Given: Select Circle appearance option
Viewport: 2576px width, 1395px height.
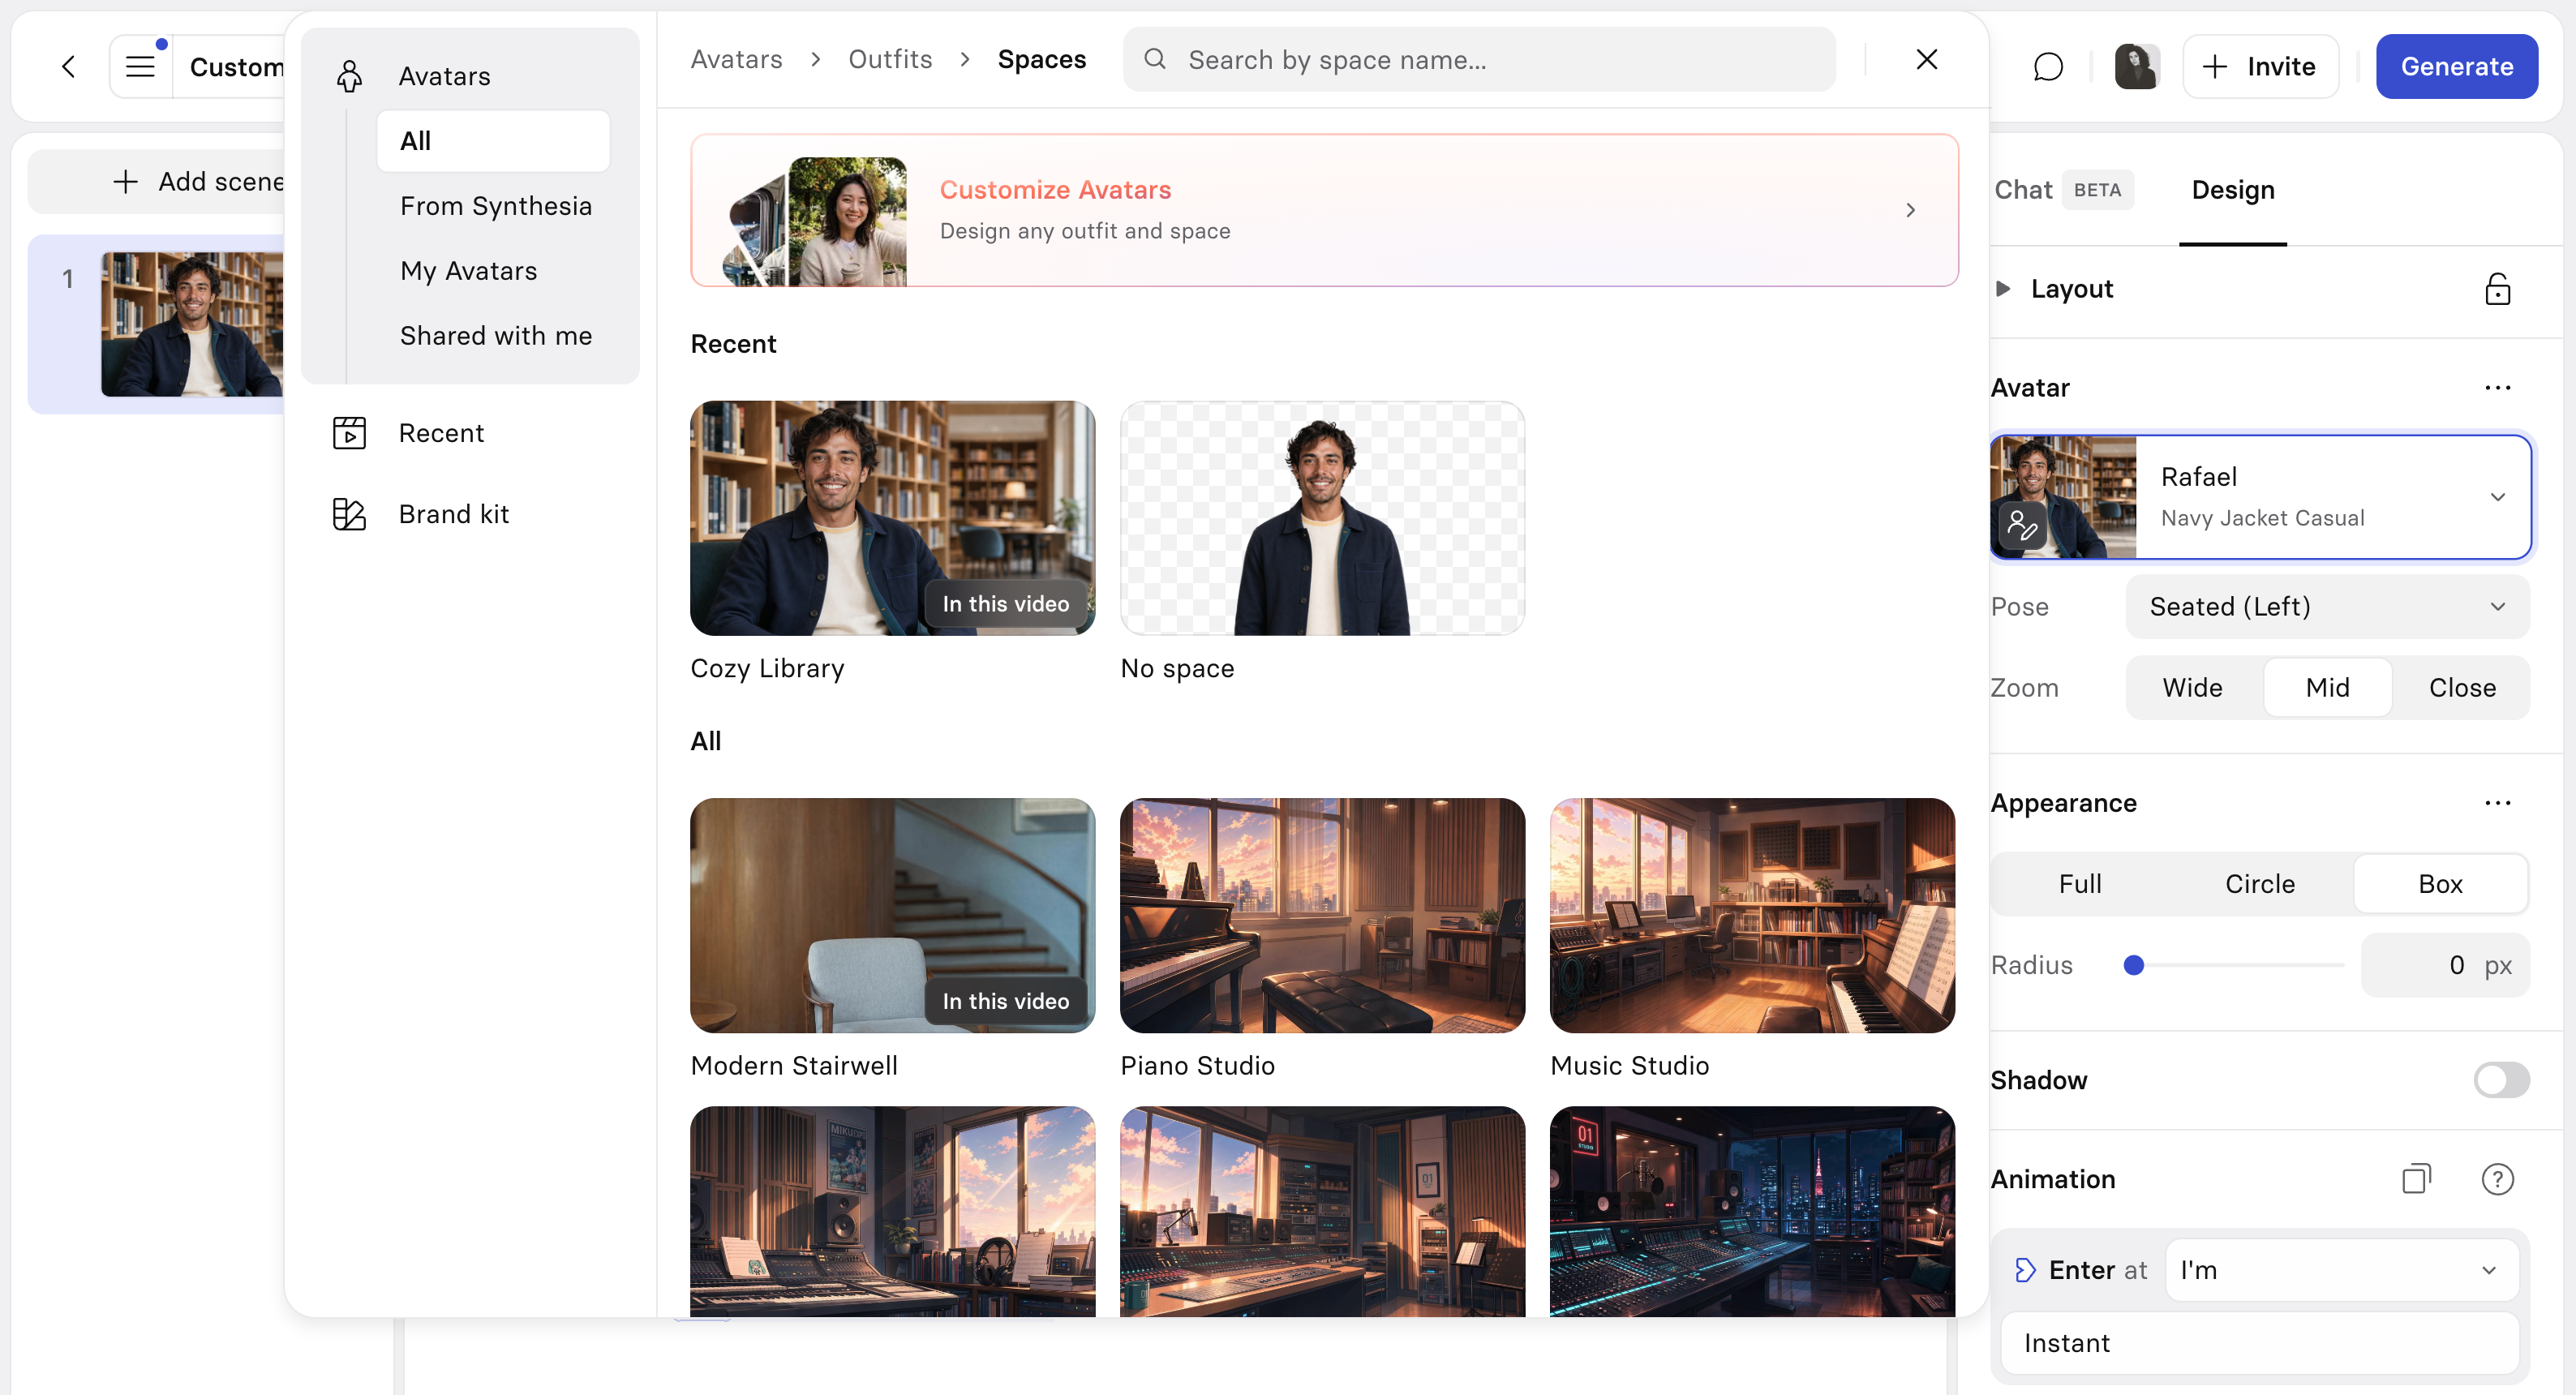Looking at the screenshot, I should pyautogui.click(x=2259, y=884).
